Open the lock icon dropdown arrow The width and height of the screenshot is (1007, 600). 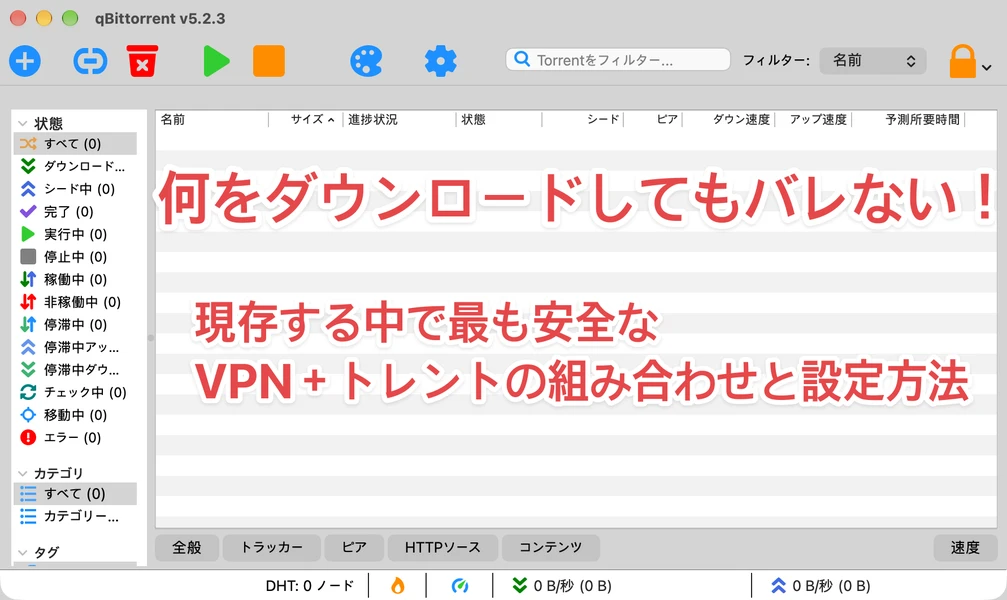(x=987, y=67)
